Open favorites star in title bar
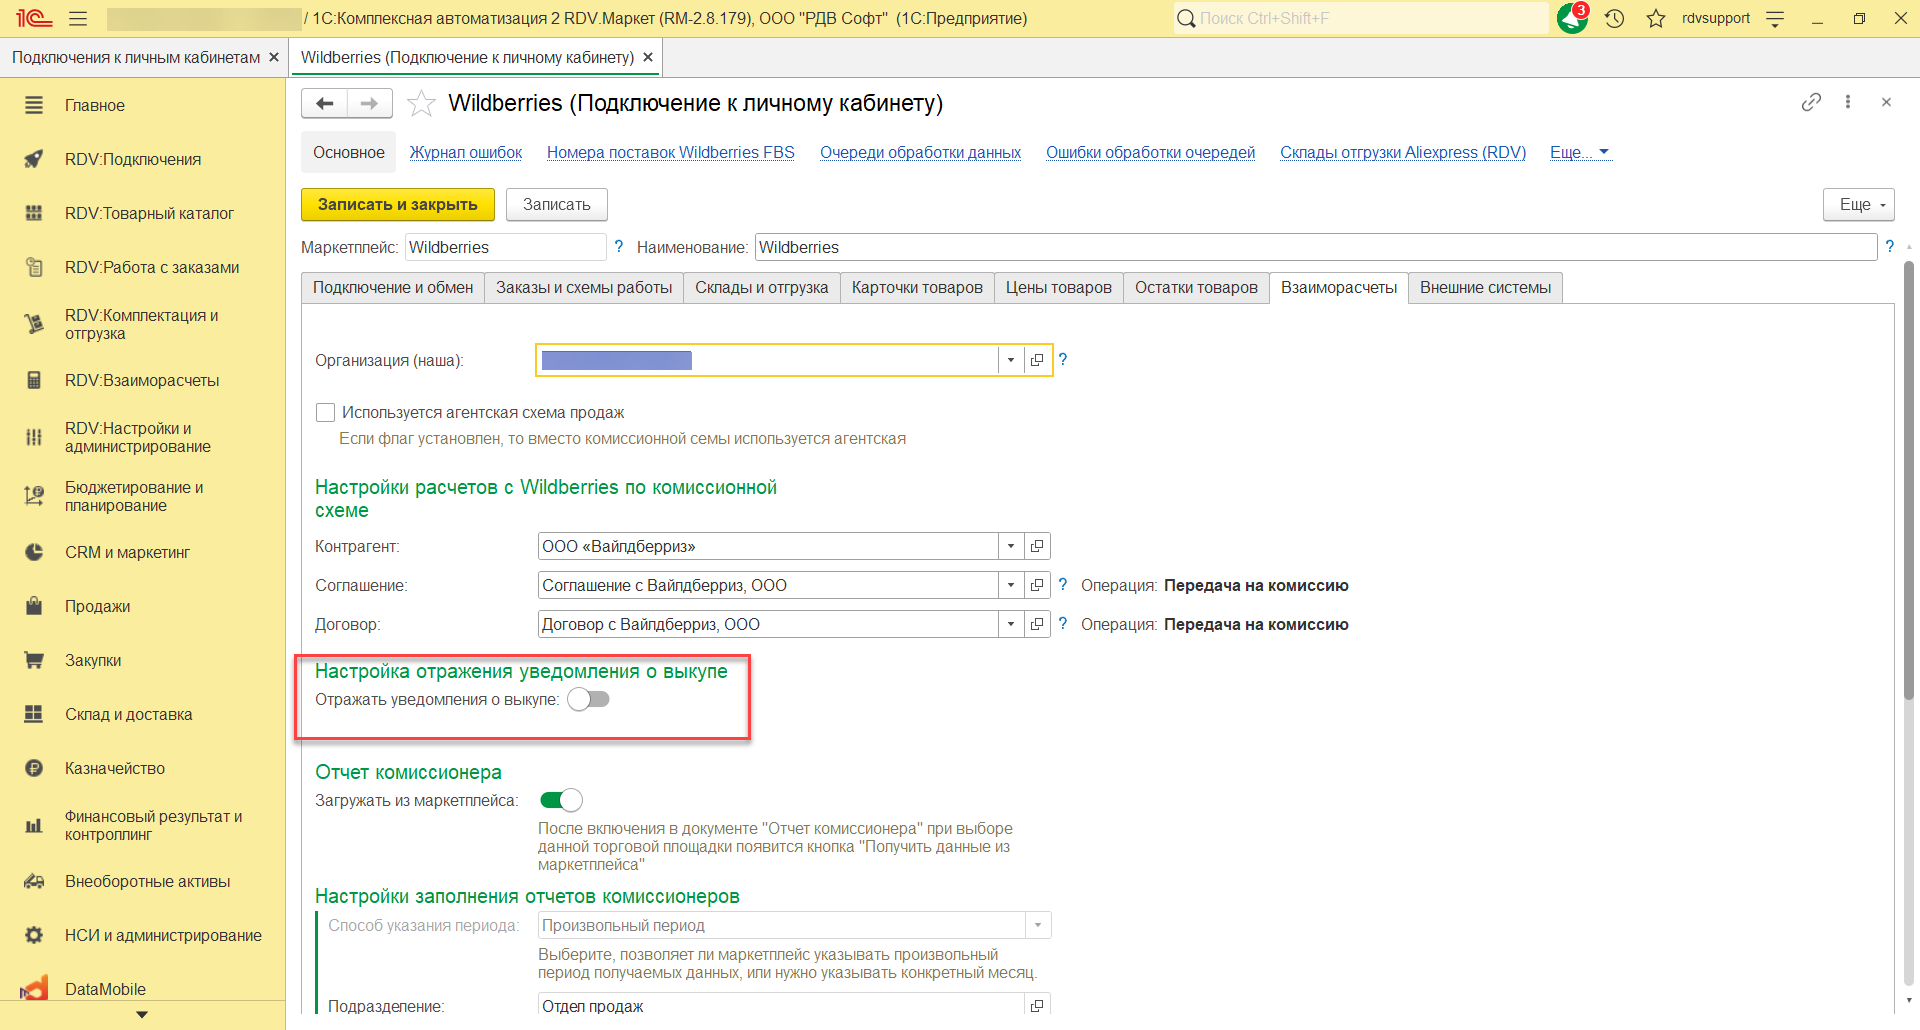This screenshot has width=1920, height=1030. point(1656,18)
